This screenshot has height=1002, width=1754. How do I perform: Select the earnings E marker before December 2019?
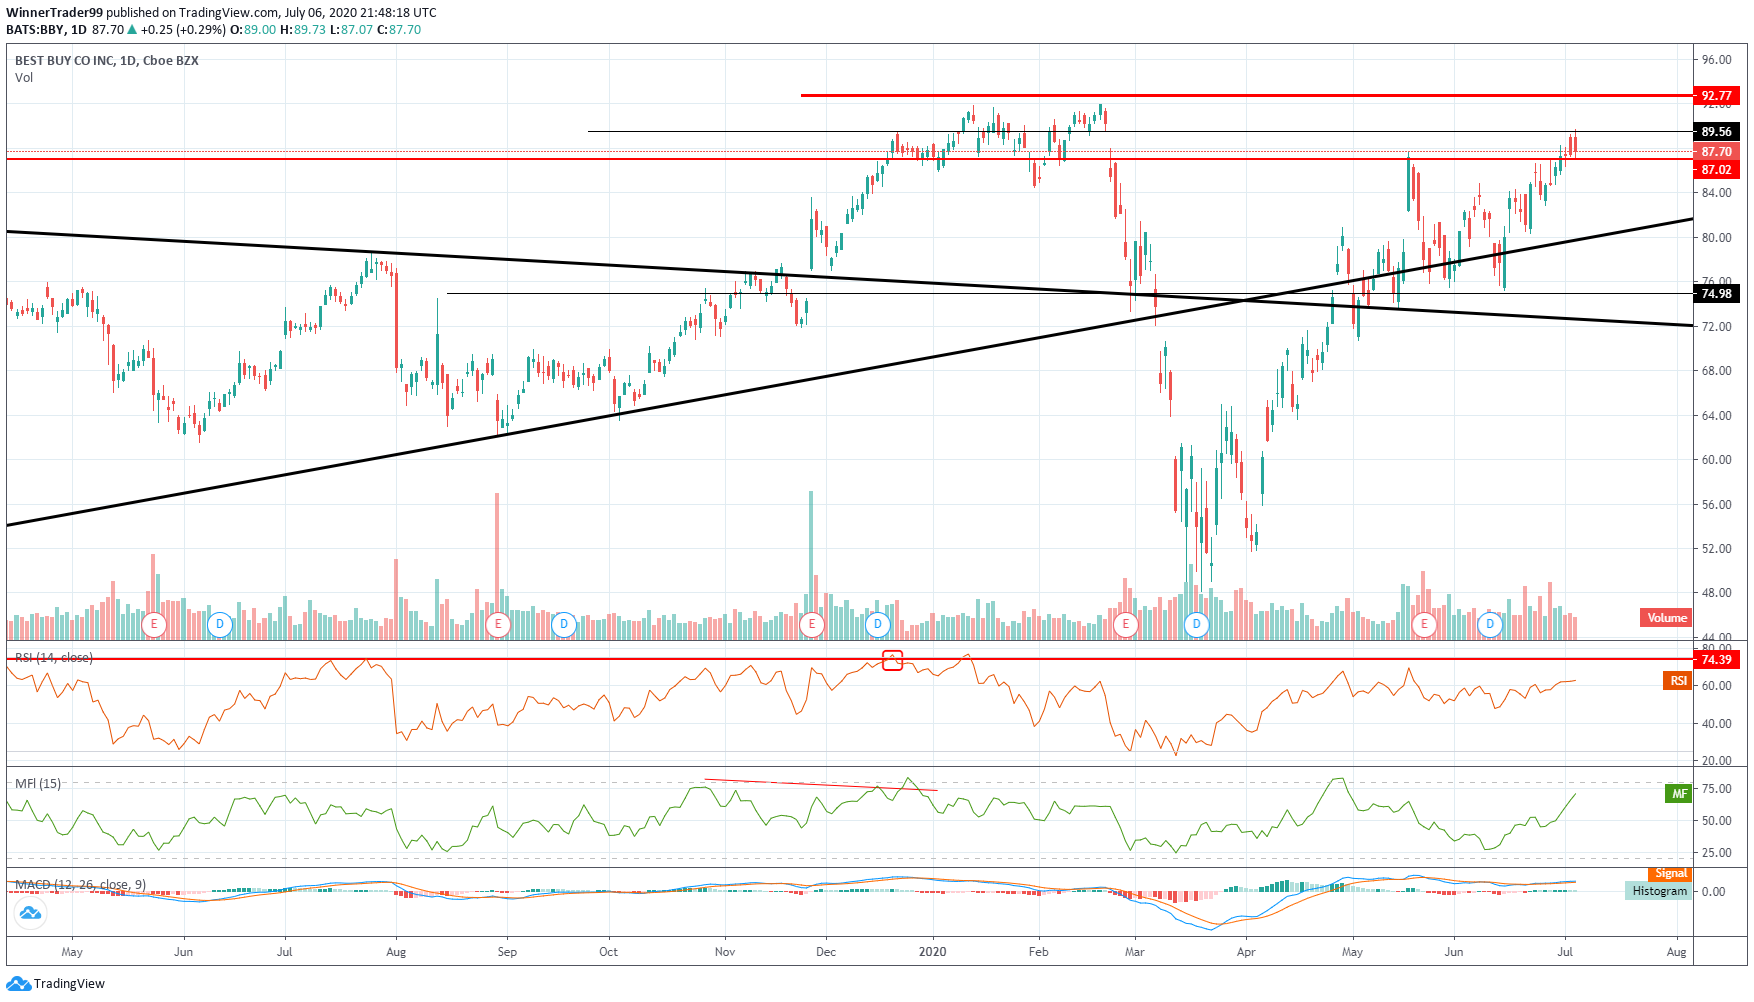[x=811, y=625]
